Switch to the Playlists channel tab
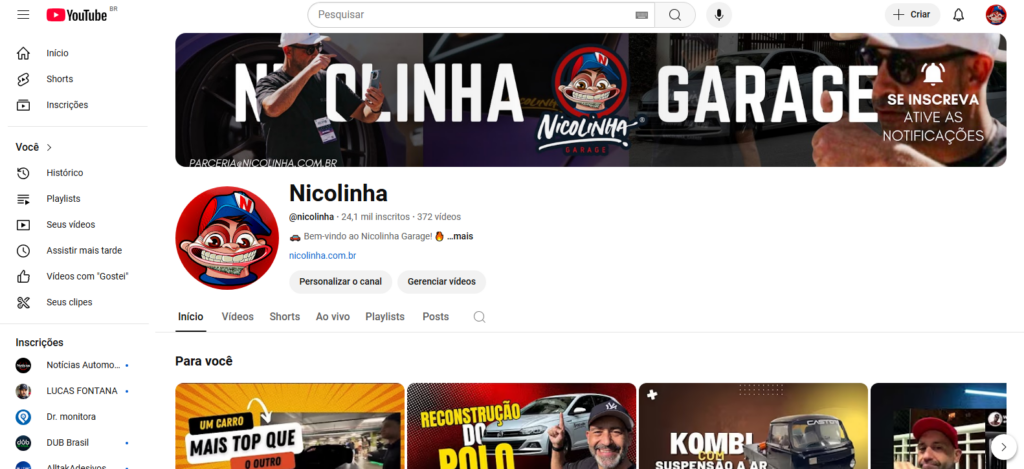Image resolution: width=1024 pixels, height=469 pixels. click(x=385, y=317)
